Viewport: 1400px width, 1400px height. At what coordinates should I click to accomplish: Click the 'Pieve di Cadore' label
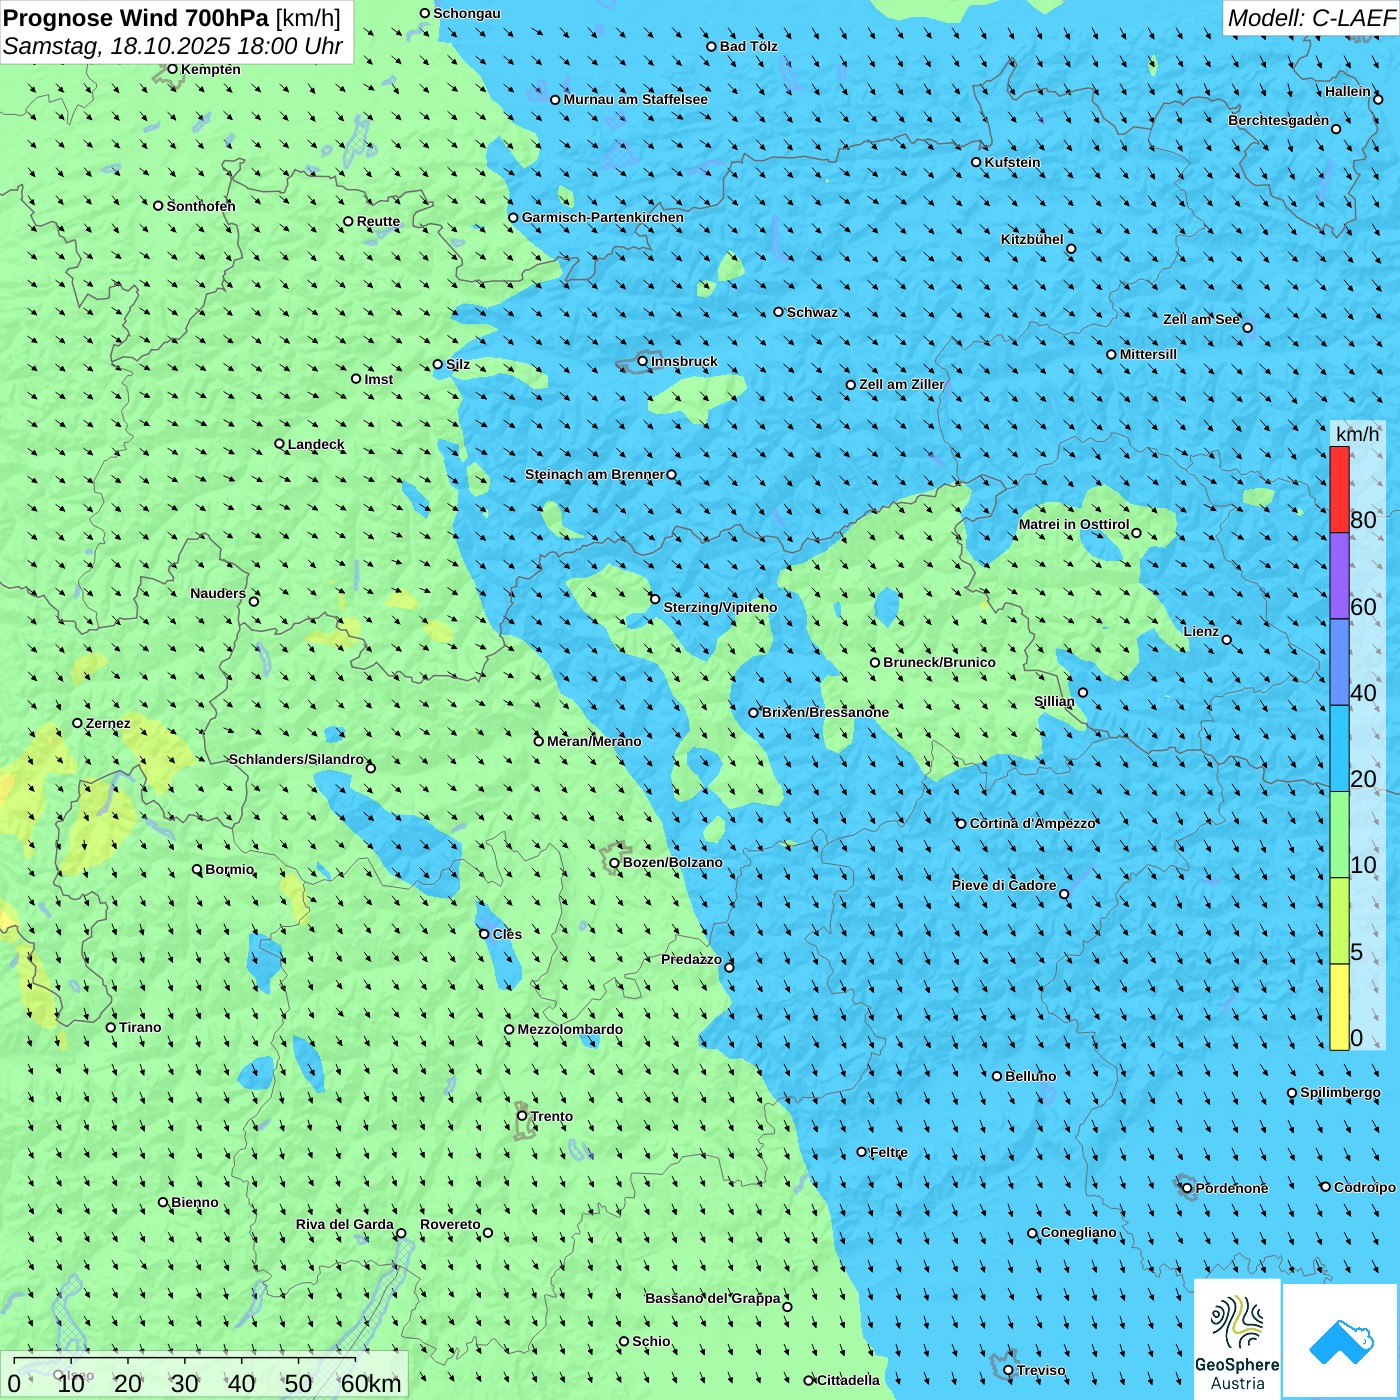[x=1004, y=885]
